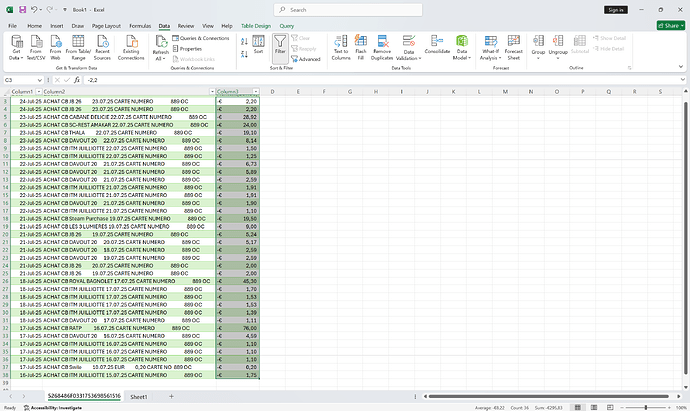The height and width of the screenshot is (411, 690).
Task: Open the Review tab
Action: [186, 26]
